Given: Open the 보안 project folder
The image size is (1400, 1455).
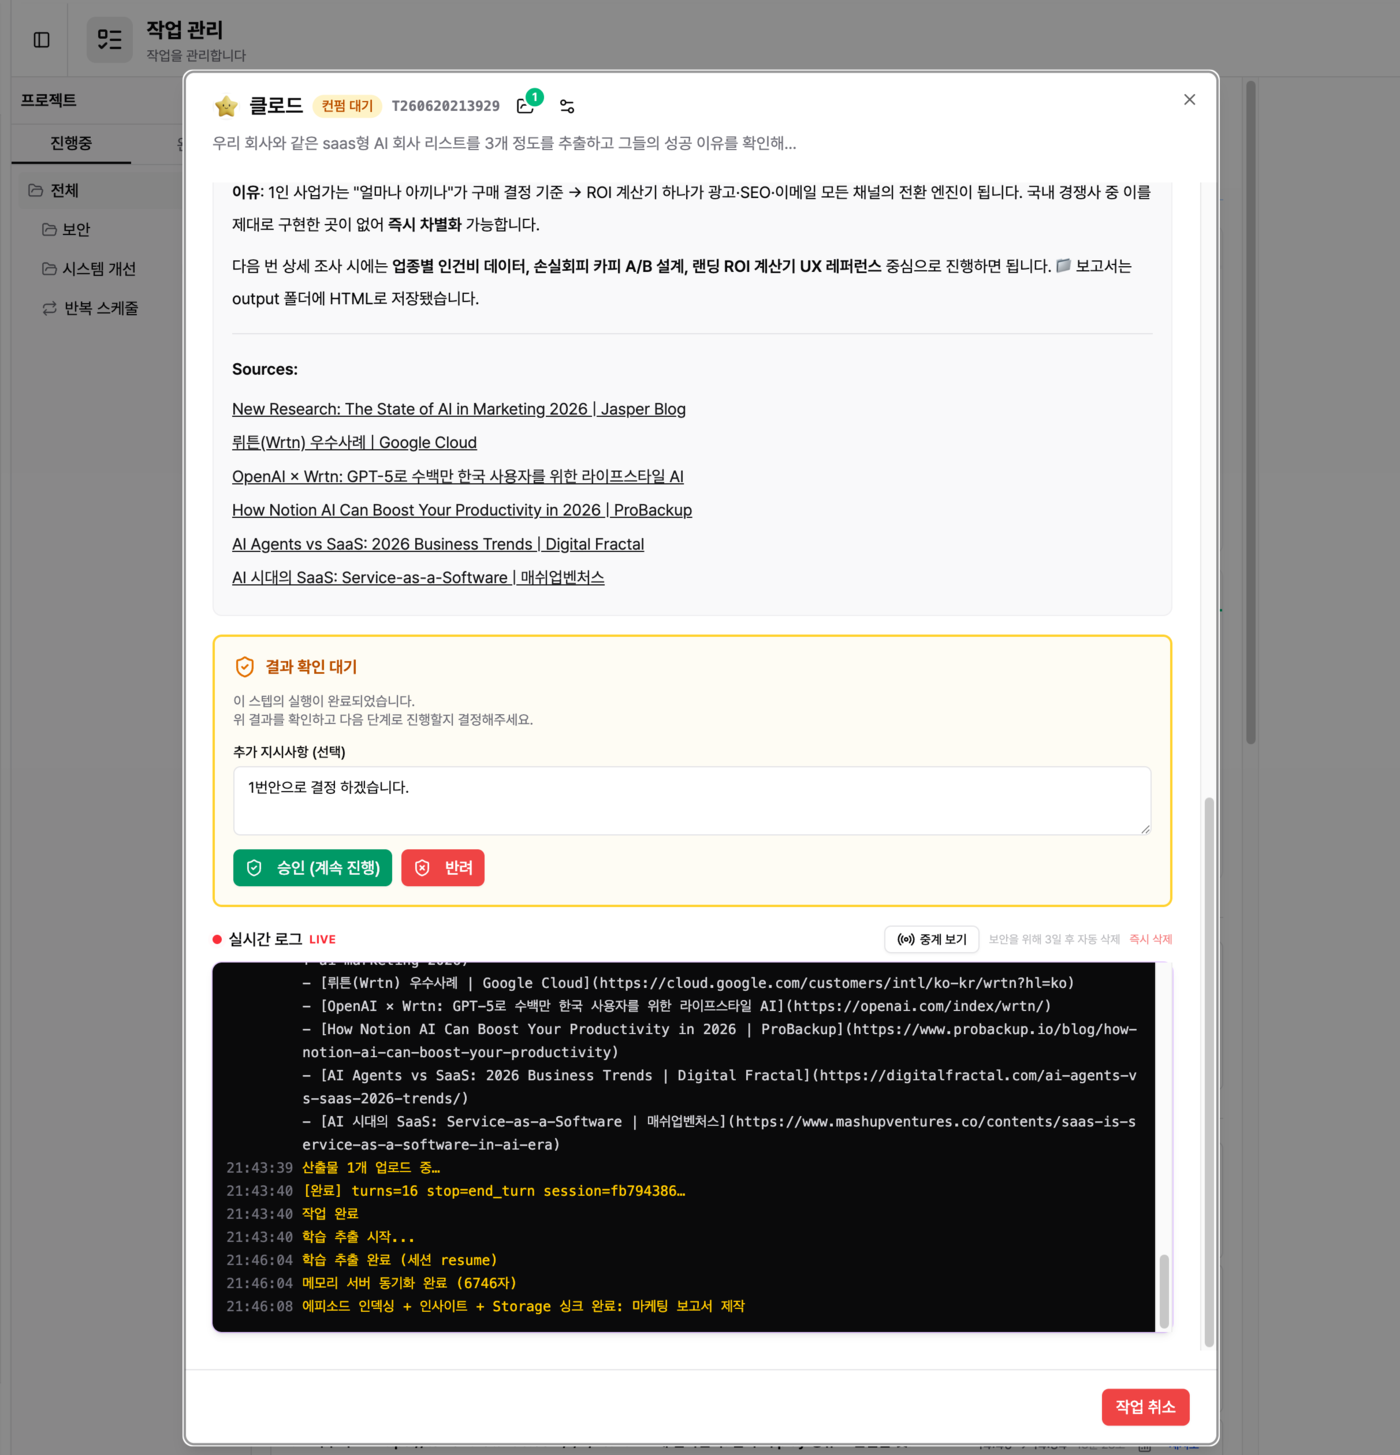Looking at the screenshot, I should click(76, 229).
